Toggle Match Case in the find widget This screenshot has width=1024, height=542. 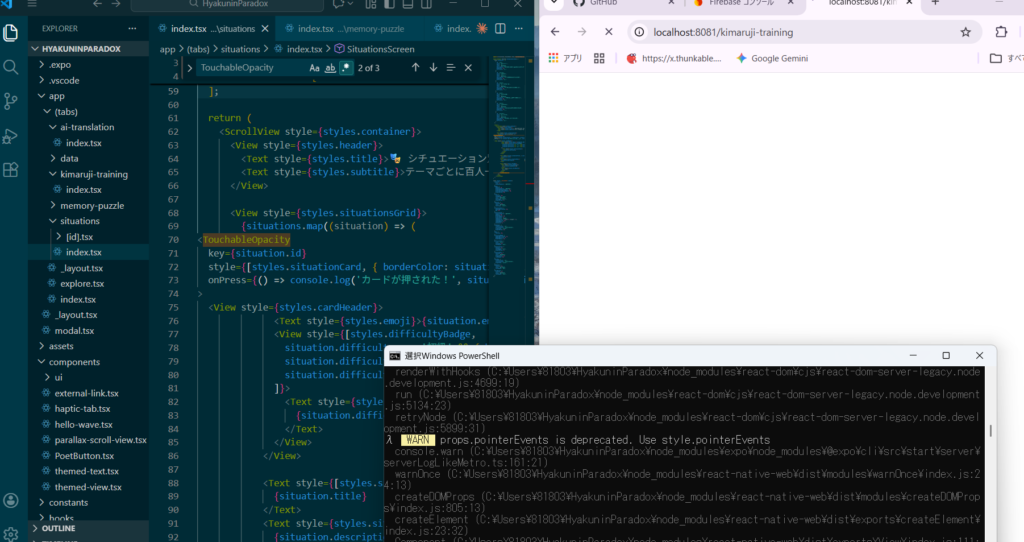tap(314, 68)
